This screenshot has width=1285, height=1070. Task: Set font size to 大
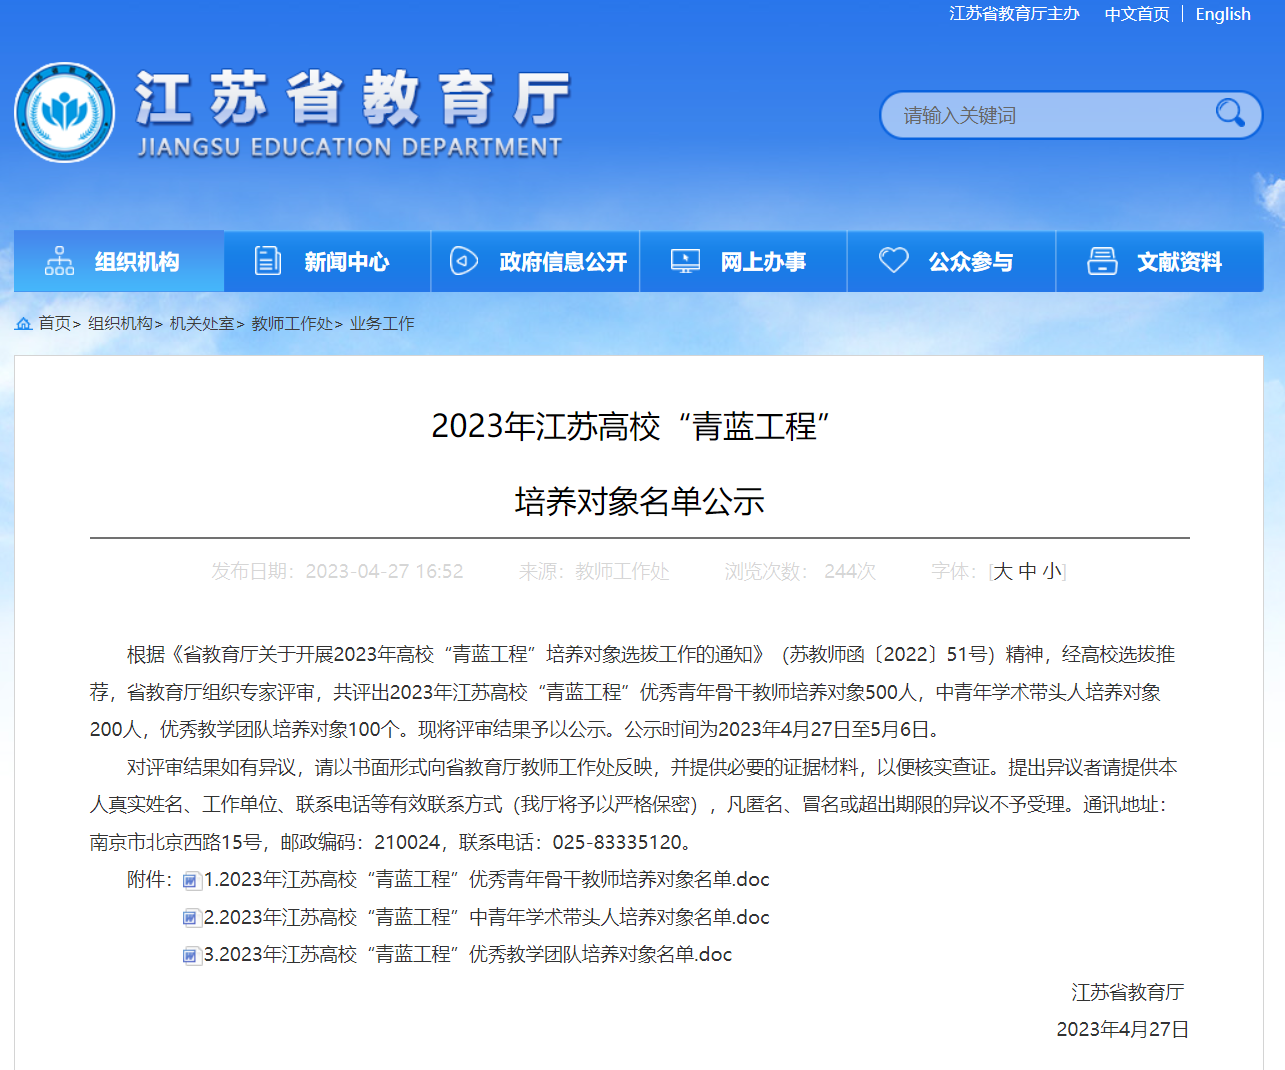pos(1003,571)
